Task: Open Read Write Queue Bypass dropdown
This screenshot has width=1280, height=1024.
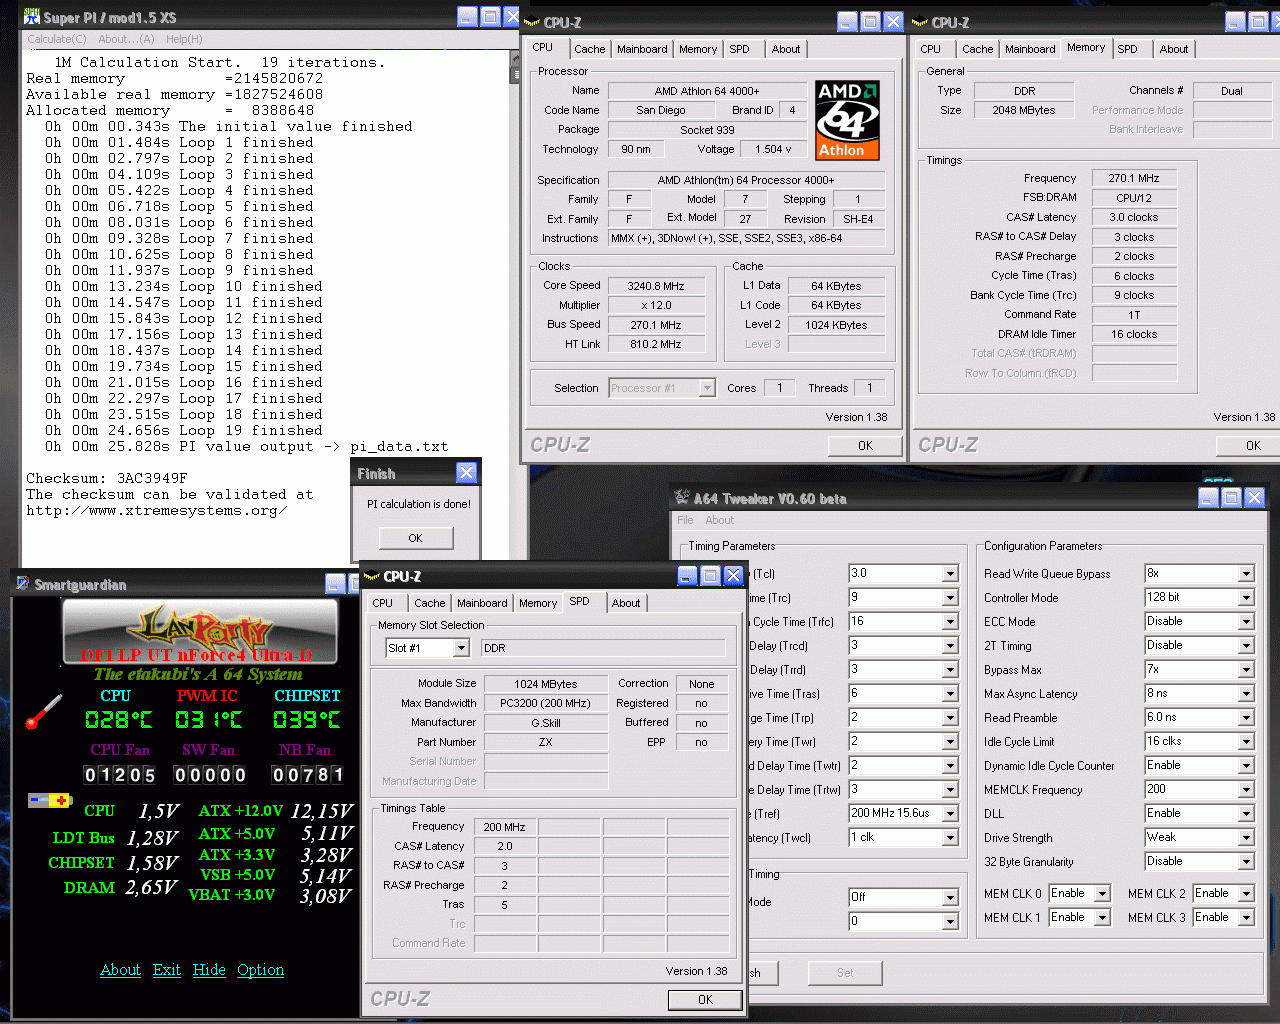Action: (1246, 574)
